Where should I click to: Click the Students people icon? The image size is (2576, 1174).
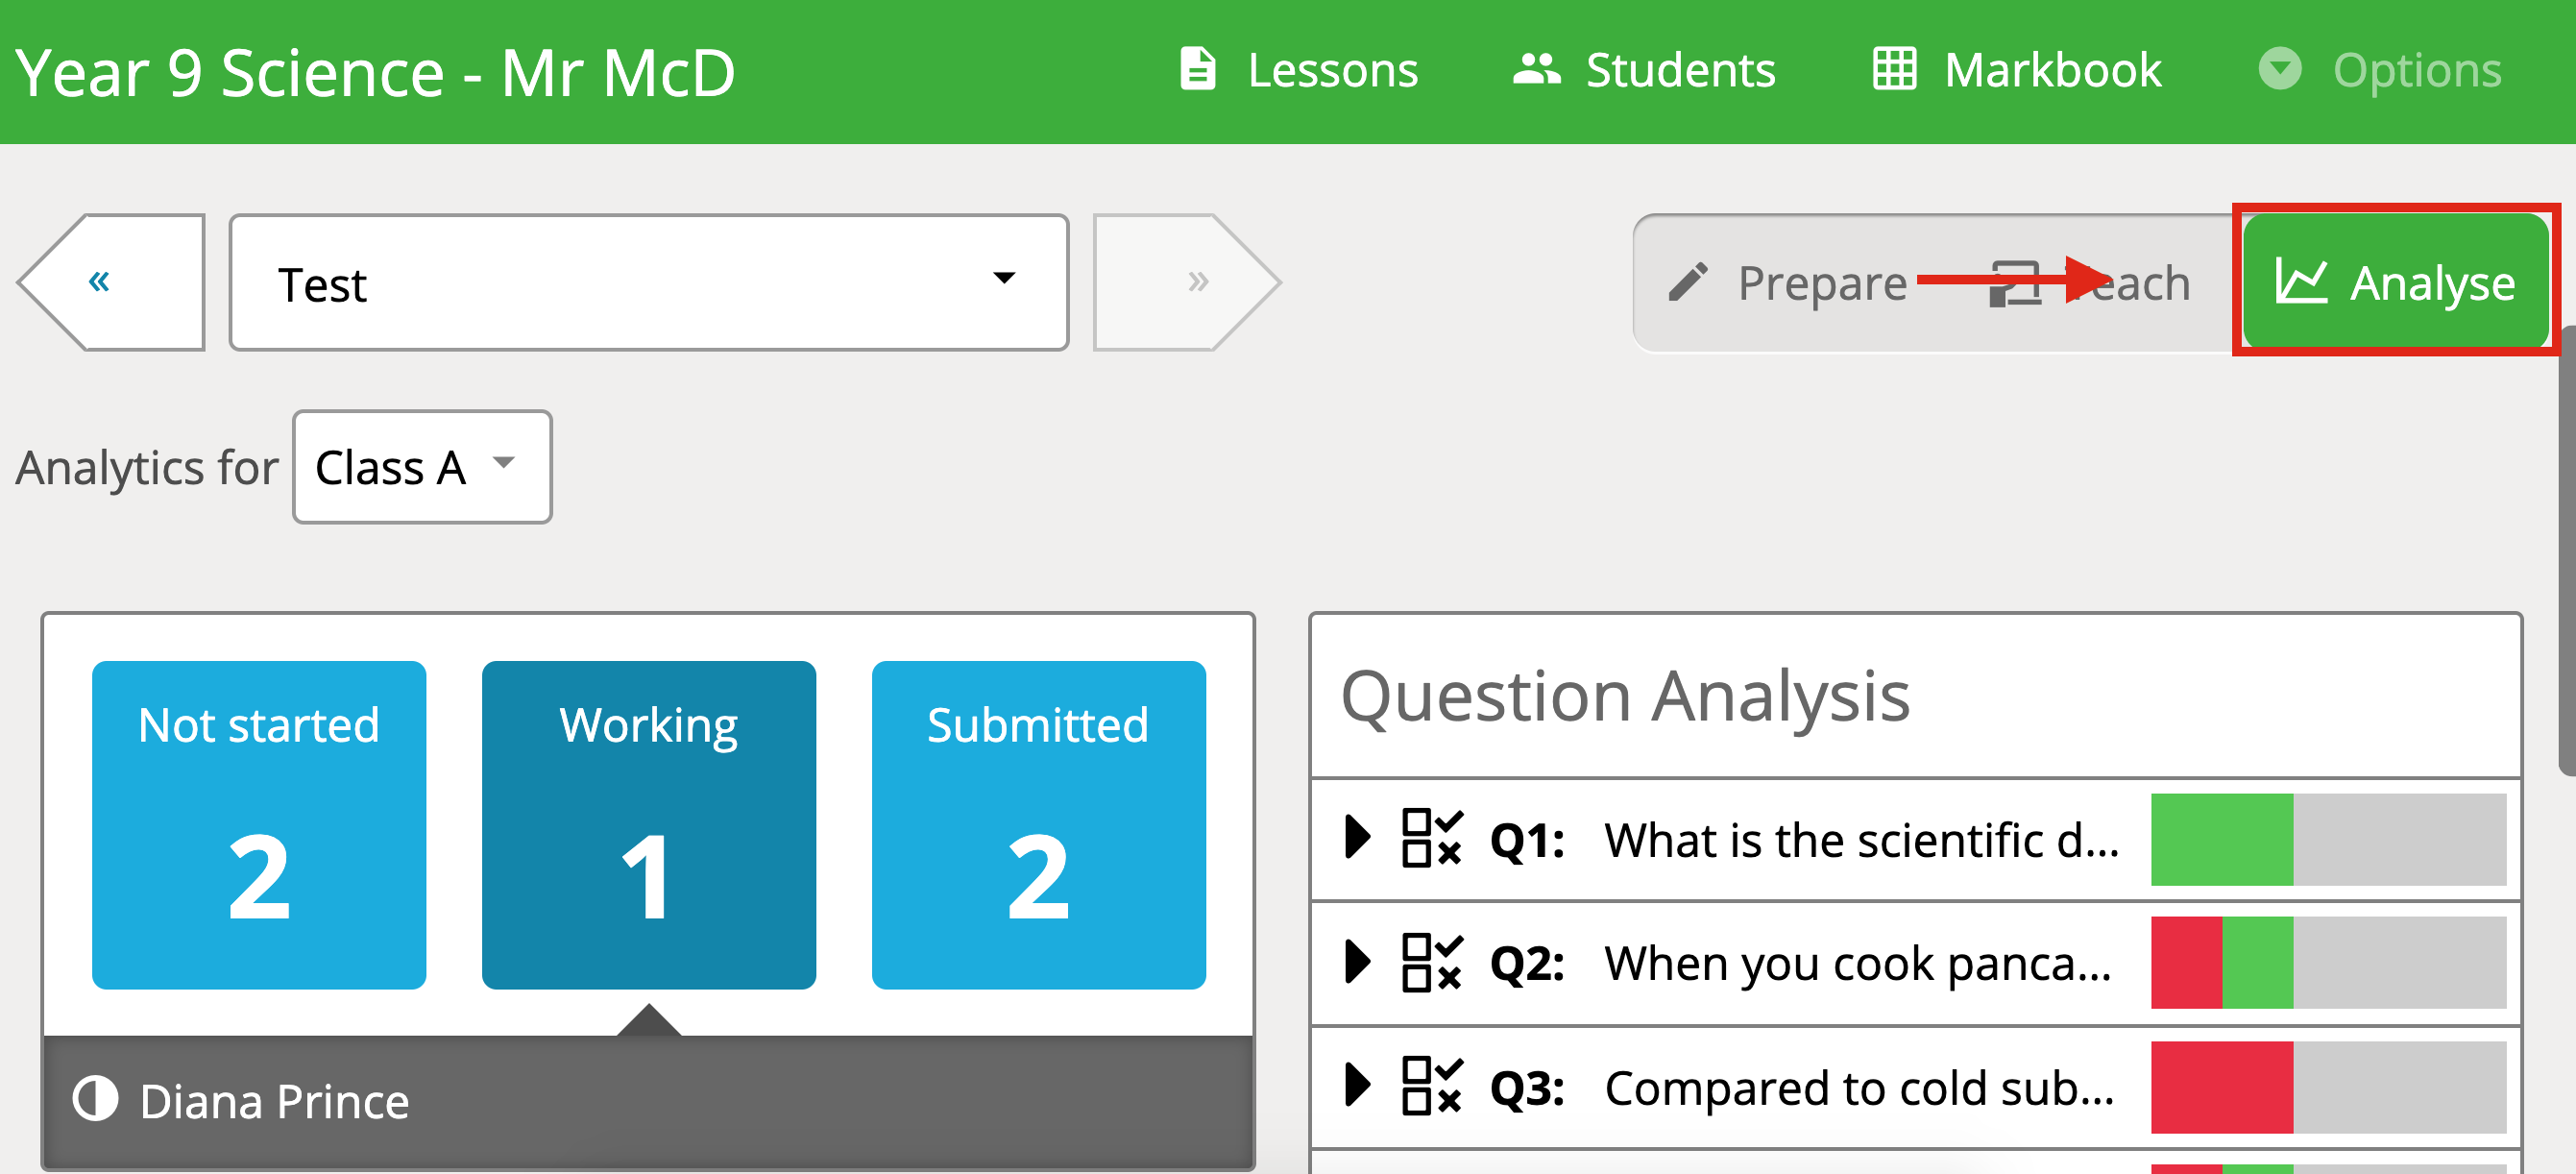(x=1536, y=70)
